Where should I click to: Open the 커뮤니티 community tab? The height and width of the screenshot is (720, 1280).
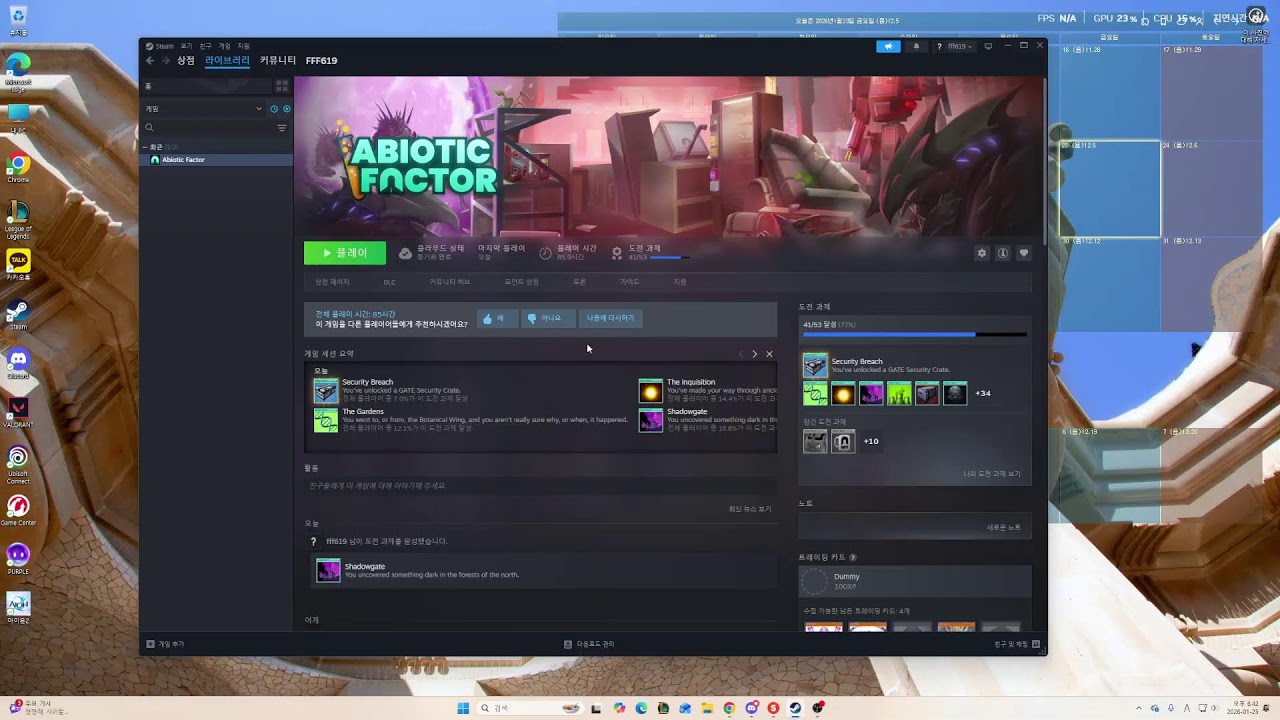278,61
